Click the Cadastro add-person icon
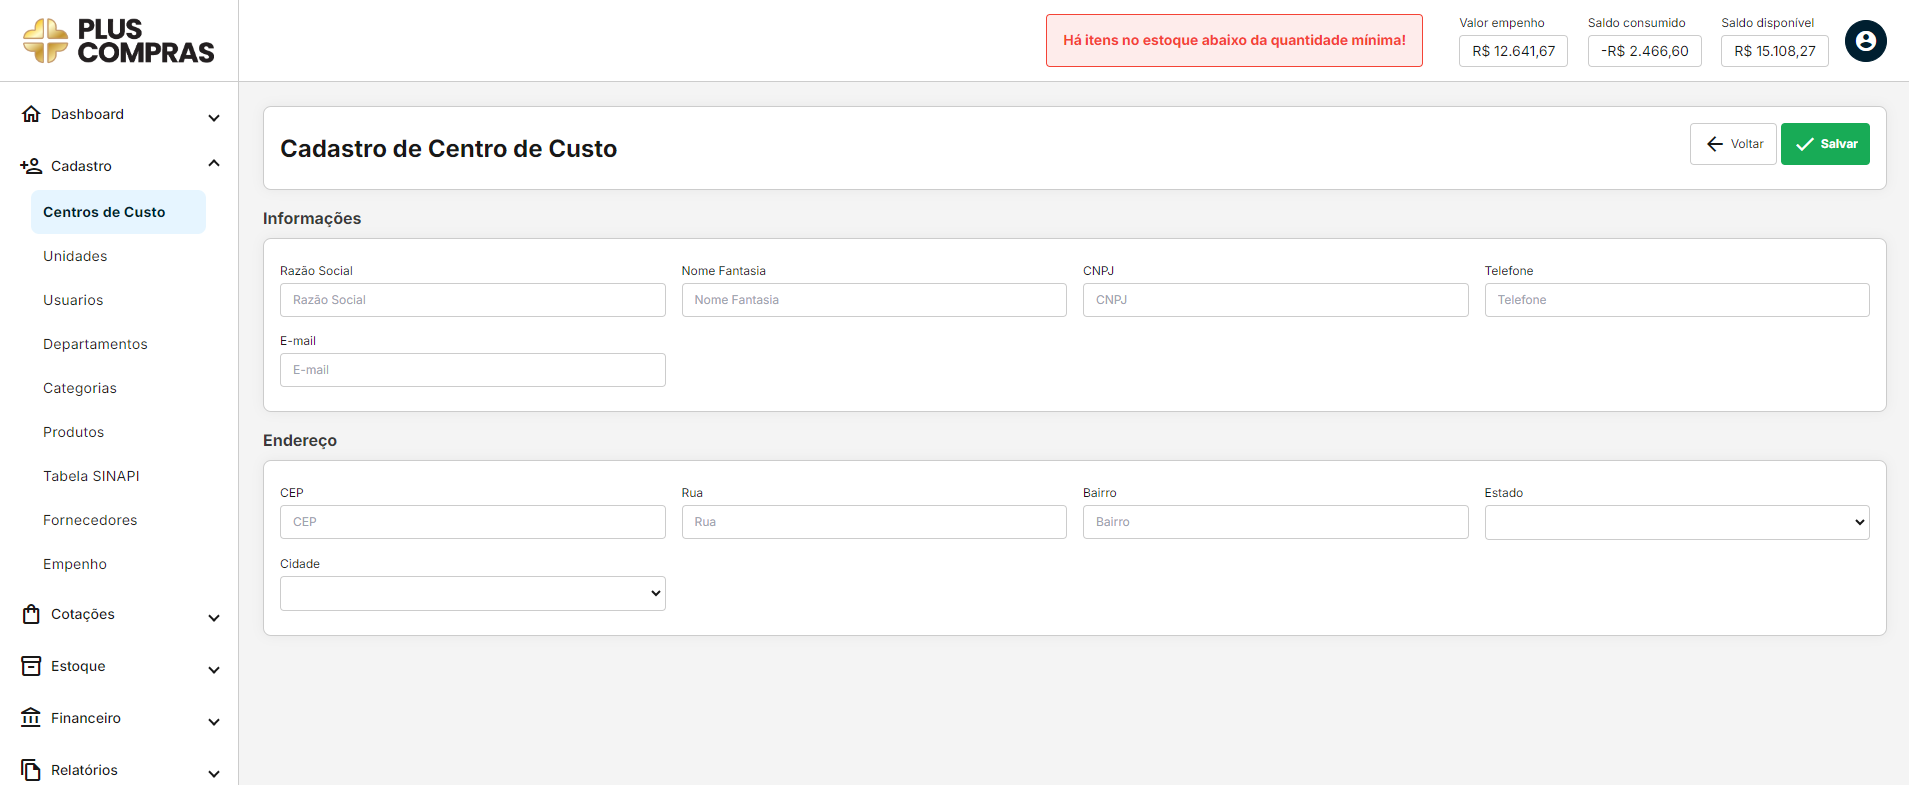The image size is (1909, 785). 31,166
